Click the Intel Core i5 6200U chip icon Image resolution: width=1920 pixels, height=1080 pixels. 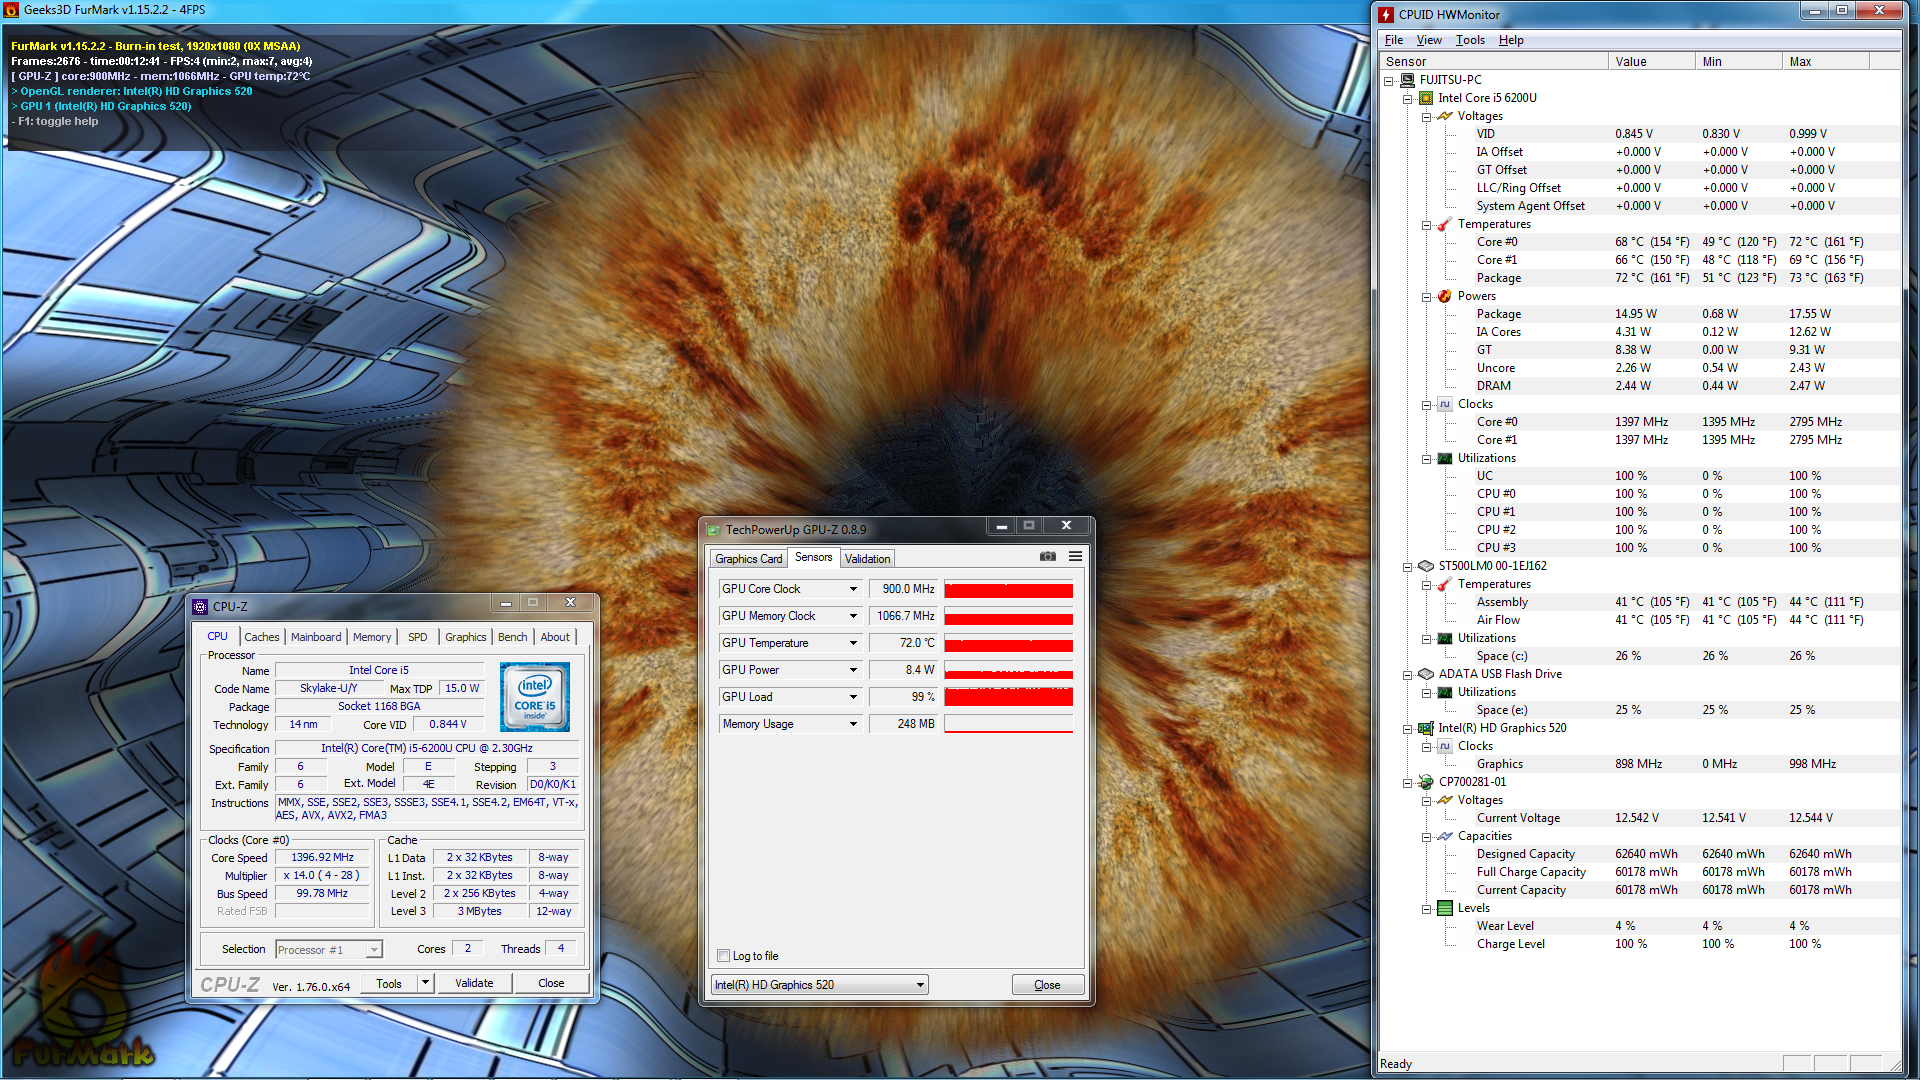point(1426,98)
